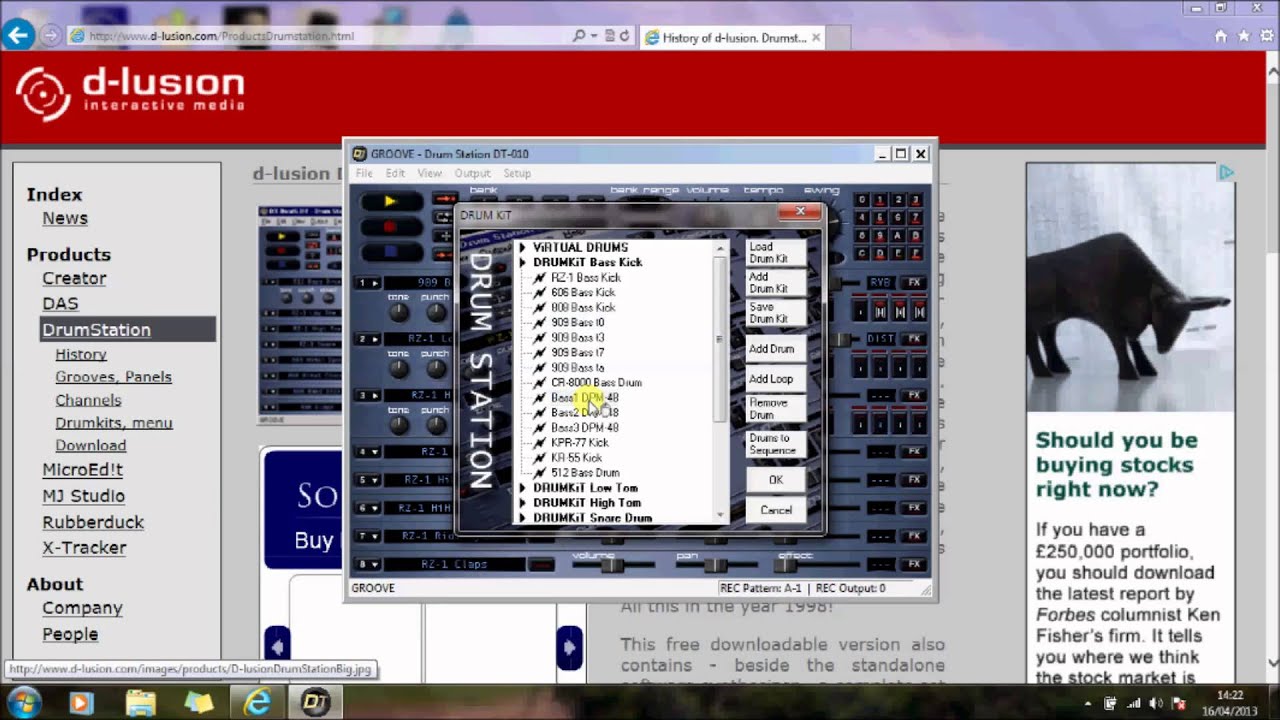Click Cancel in the Drum Kit dialog
This screenshot has width=1280, height=720.
(x=775, y=510)
